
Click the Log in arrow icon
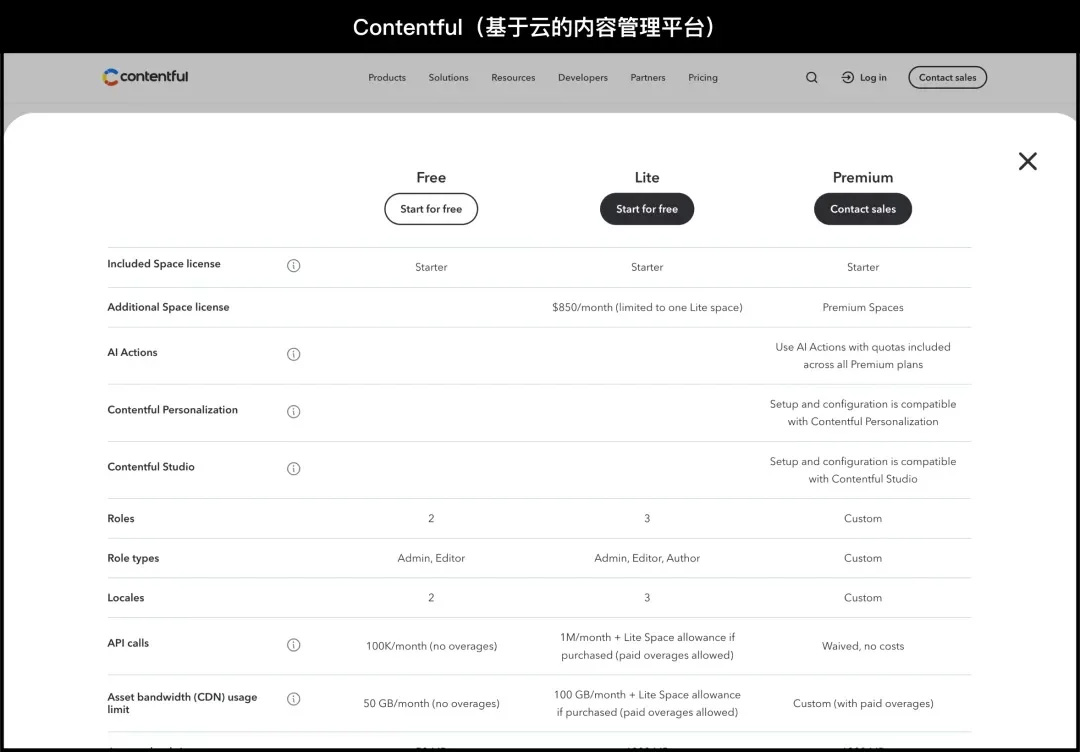848,78
